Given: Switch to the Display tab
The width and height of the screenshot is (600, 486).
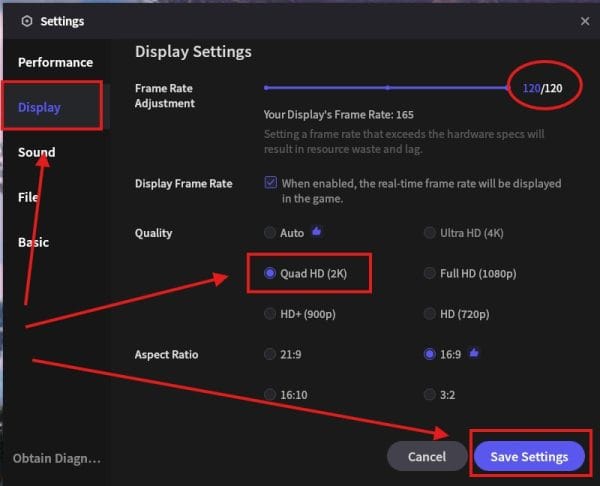Looking at the screenshot, I should tap(40, 107).
